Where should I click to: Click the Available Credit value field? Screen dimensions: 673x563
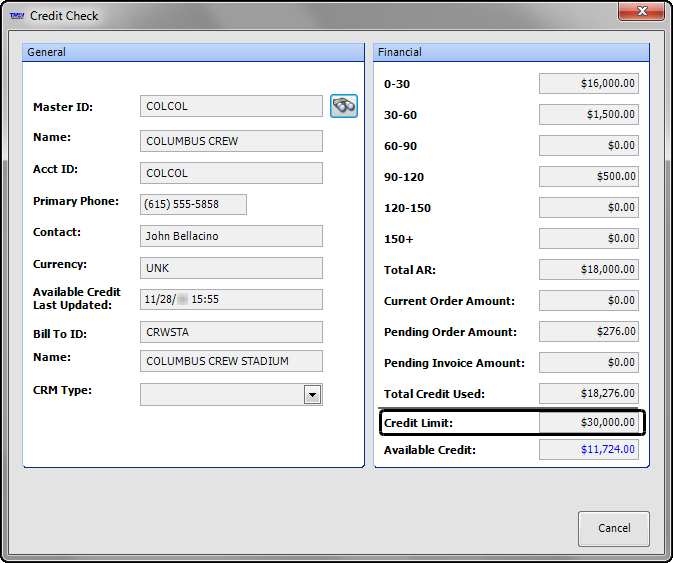pos(588,450)
